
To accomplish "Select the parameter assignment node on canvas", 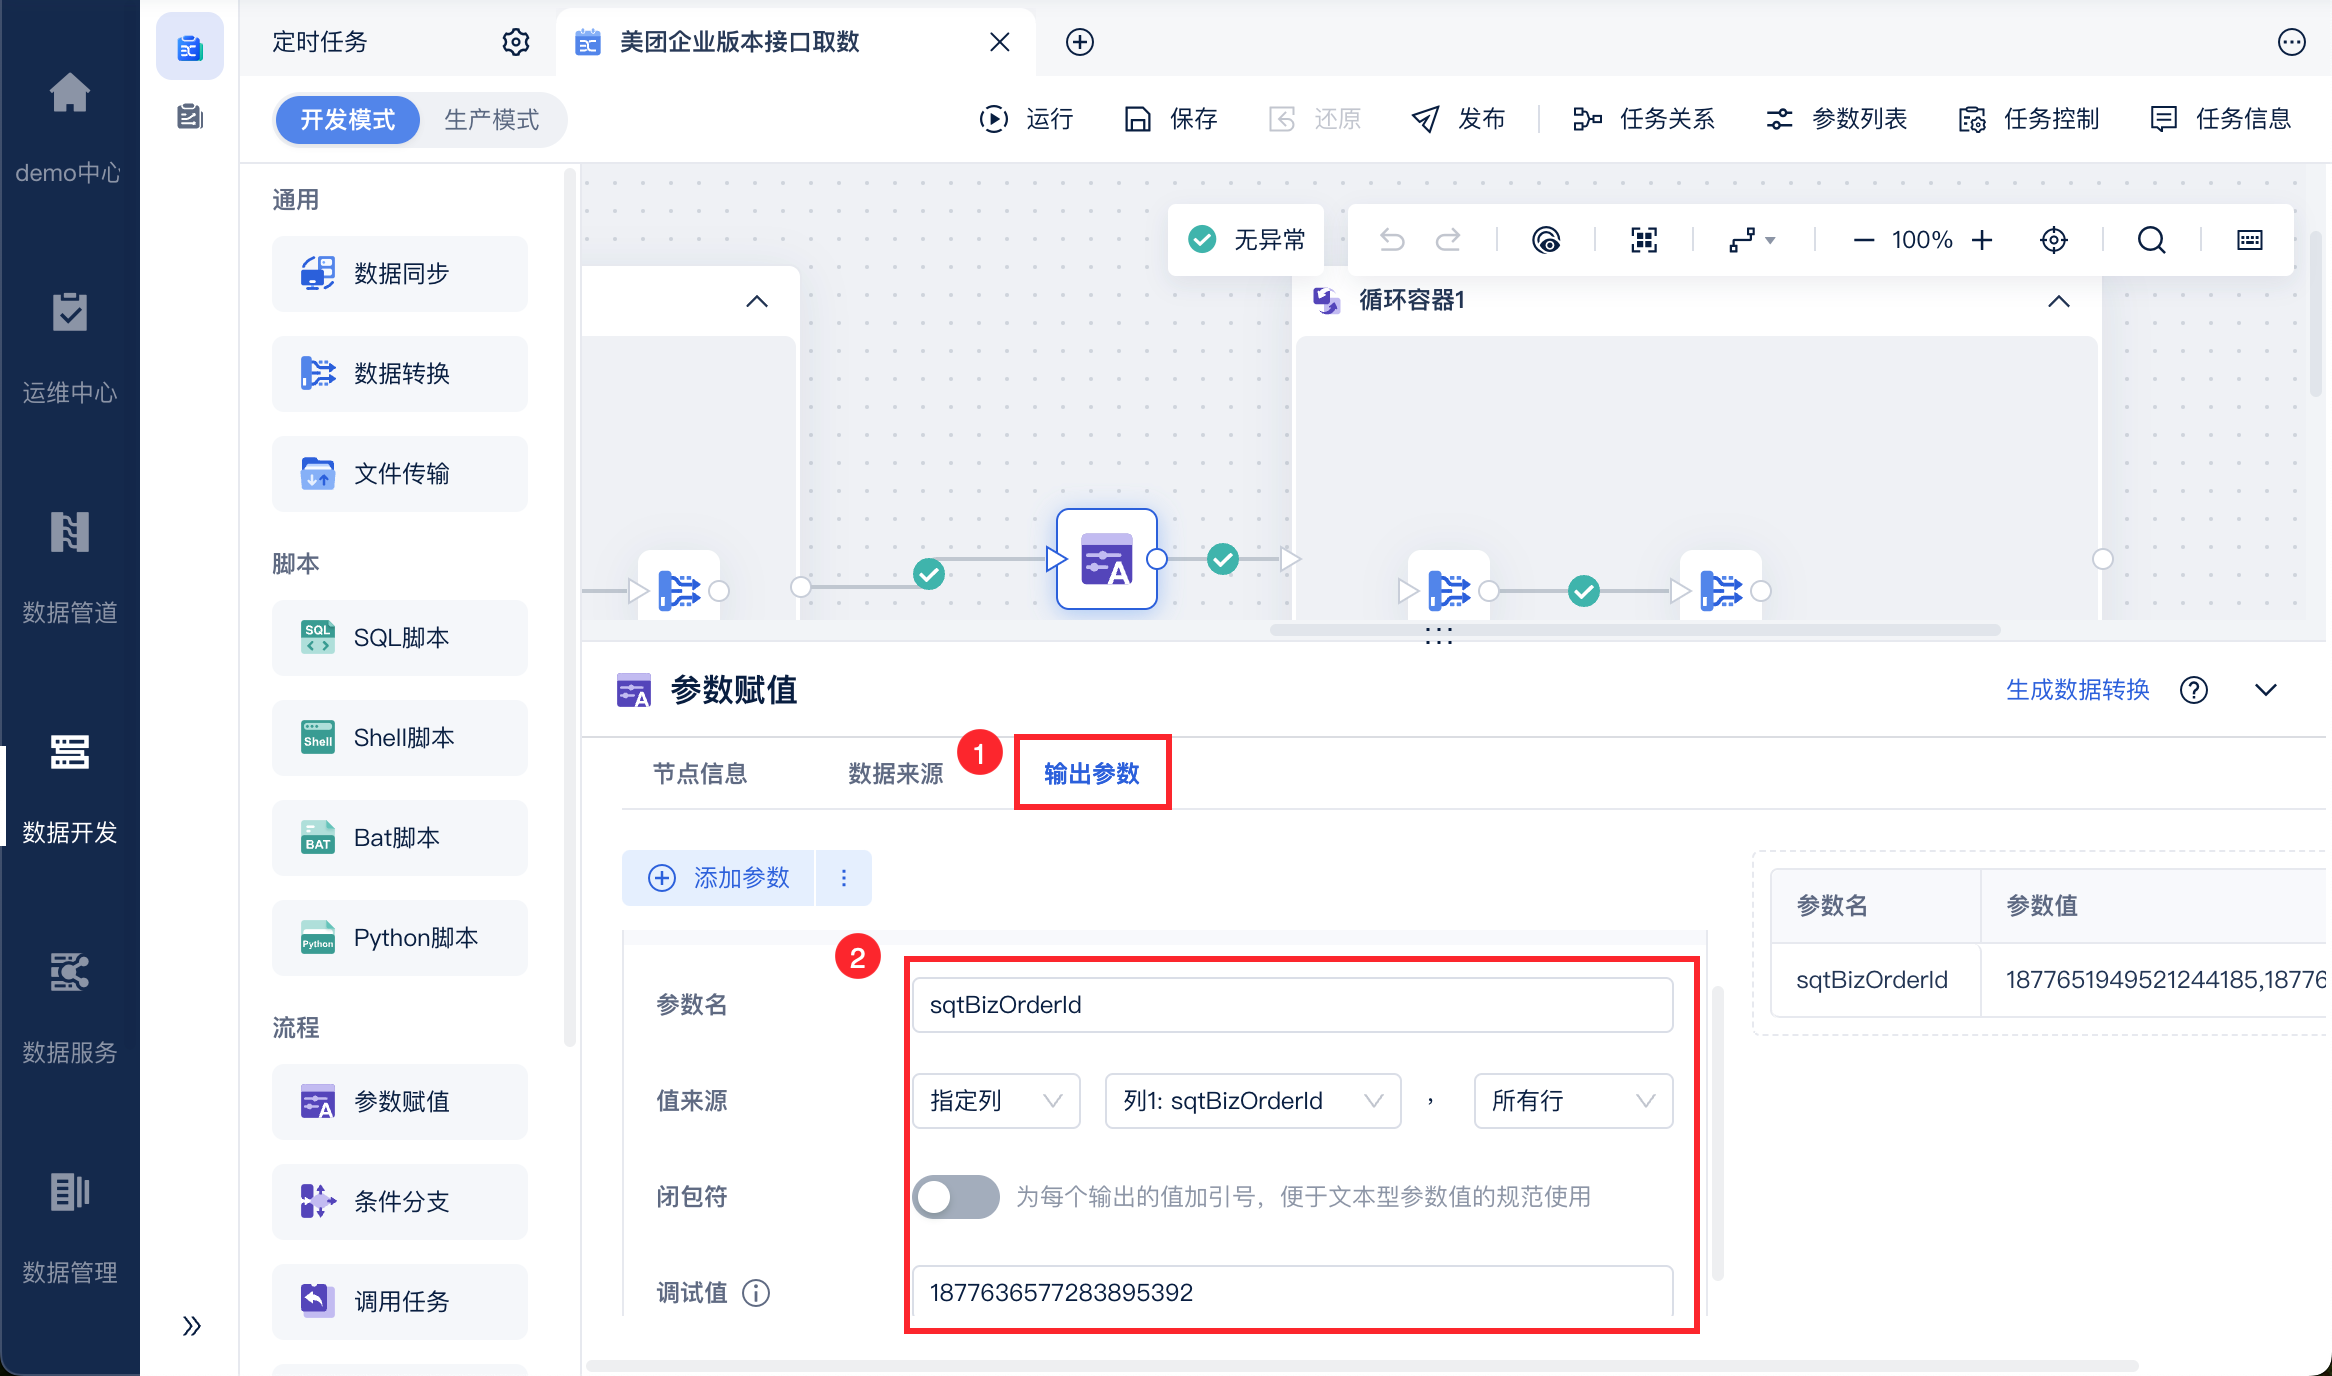I will [1106, 559].
